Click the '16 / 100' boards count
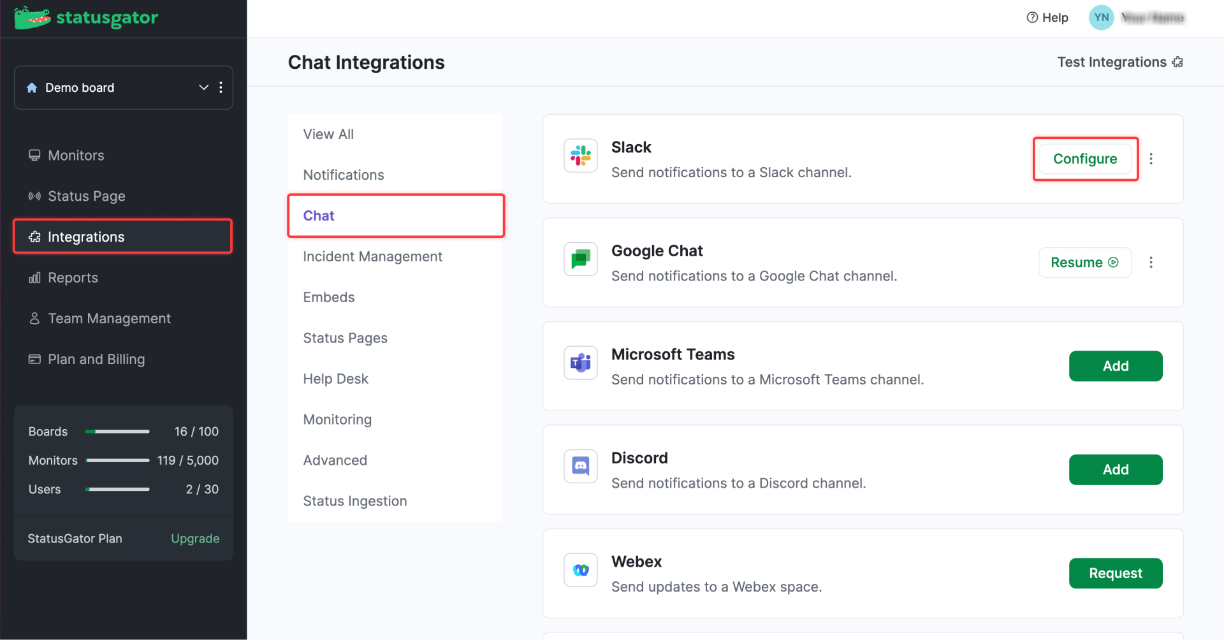Screen dimensions: 1224x640 pyautogui.click(x=196, y=432)
